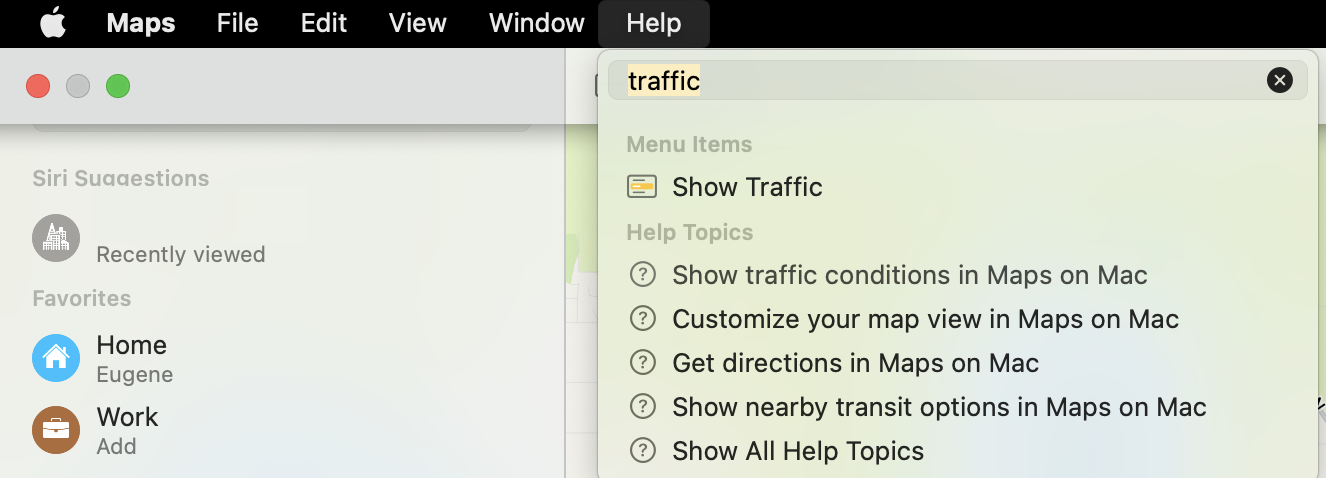Click the Show Traffic menu icon
Image resolution: width=1326 pixels, height=478 pixels.
[642, 187]
